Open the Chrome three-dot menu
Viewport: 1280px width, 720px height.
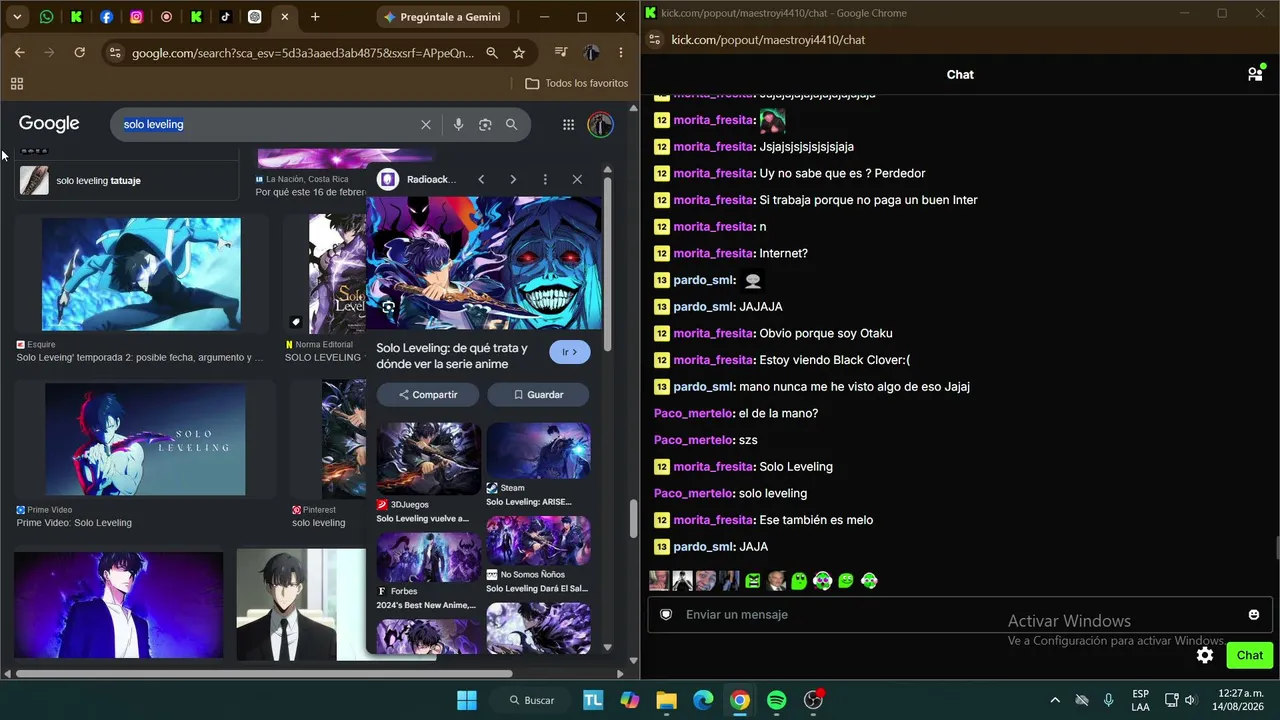(621, 53)
